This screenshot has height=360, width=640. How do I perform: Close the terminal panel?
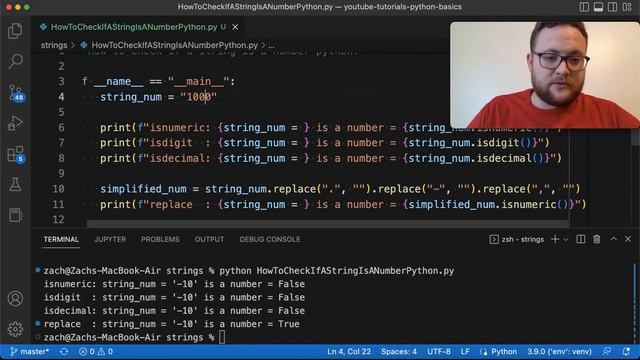[x=628, y=239]
